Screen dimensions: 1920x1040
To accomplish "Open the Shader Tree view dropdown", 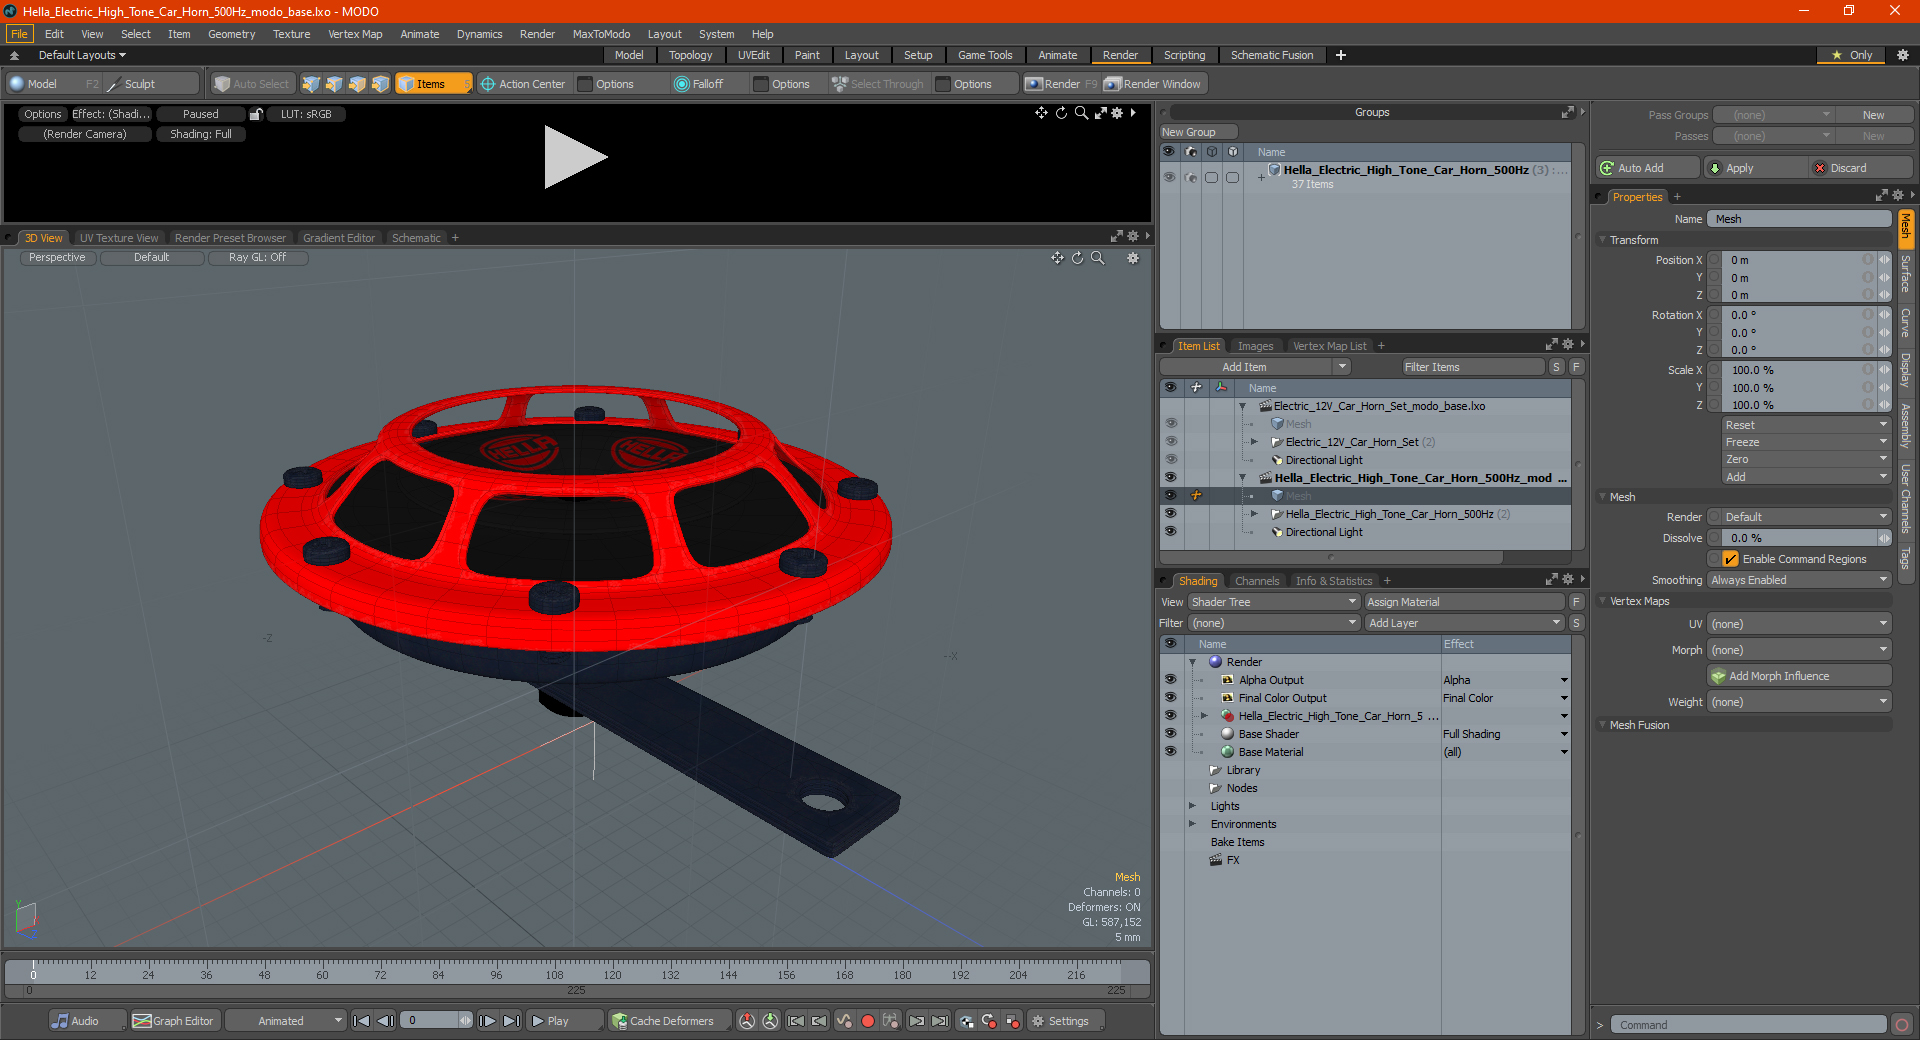I will (x=1273, y=602).
